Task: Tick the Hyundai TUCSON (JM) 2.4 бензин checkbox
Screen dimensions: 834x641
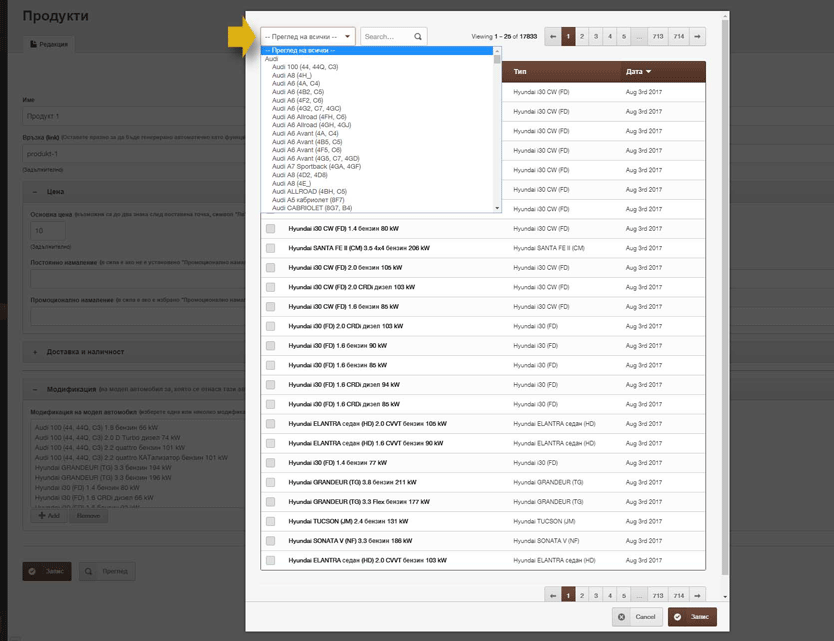Action: point(271,521)
